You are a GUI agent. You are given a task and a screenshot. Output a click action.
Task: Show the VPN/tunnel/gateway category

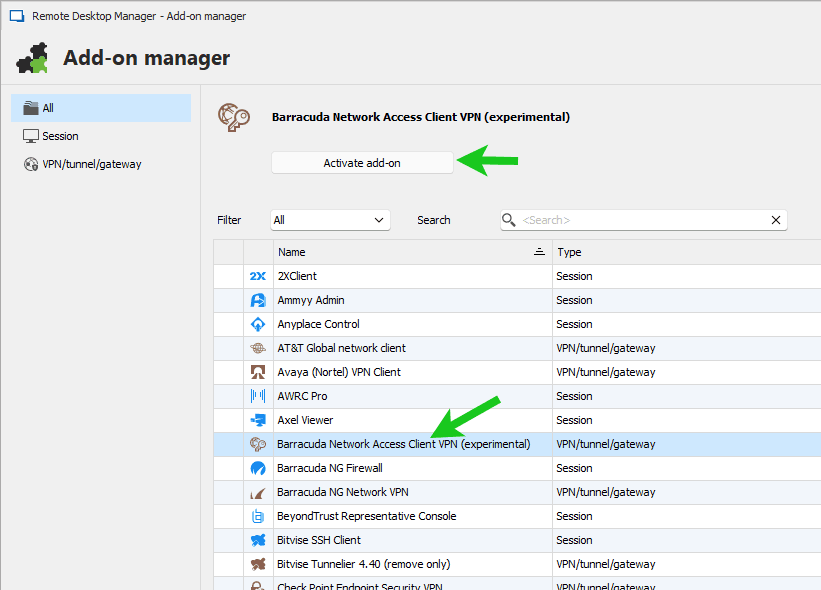point(91,164)
